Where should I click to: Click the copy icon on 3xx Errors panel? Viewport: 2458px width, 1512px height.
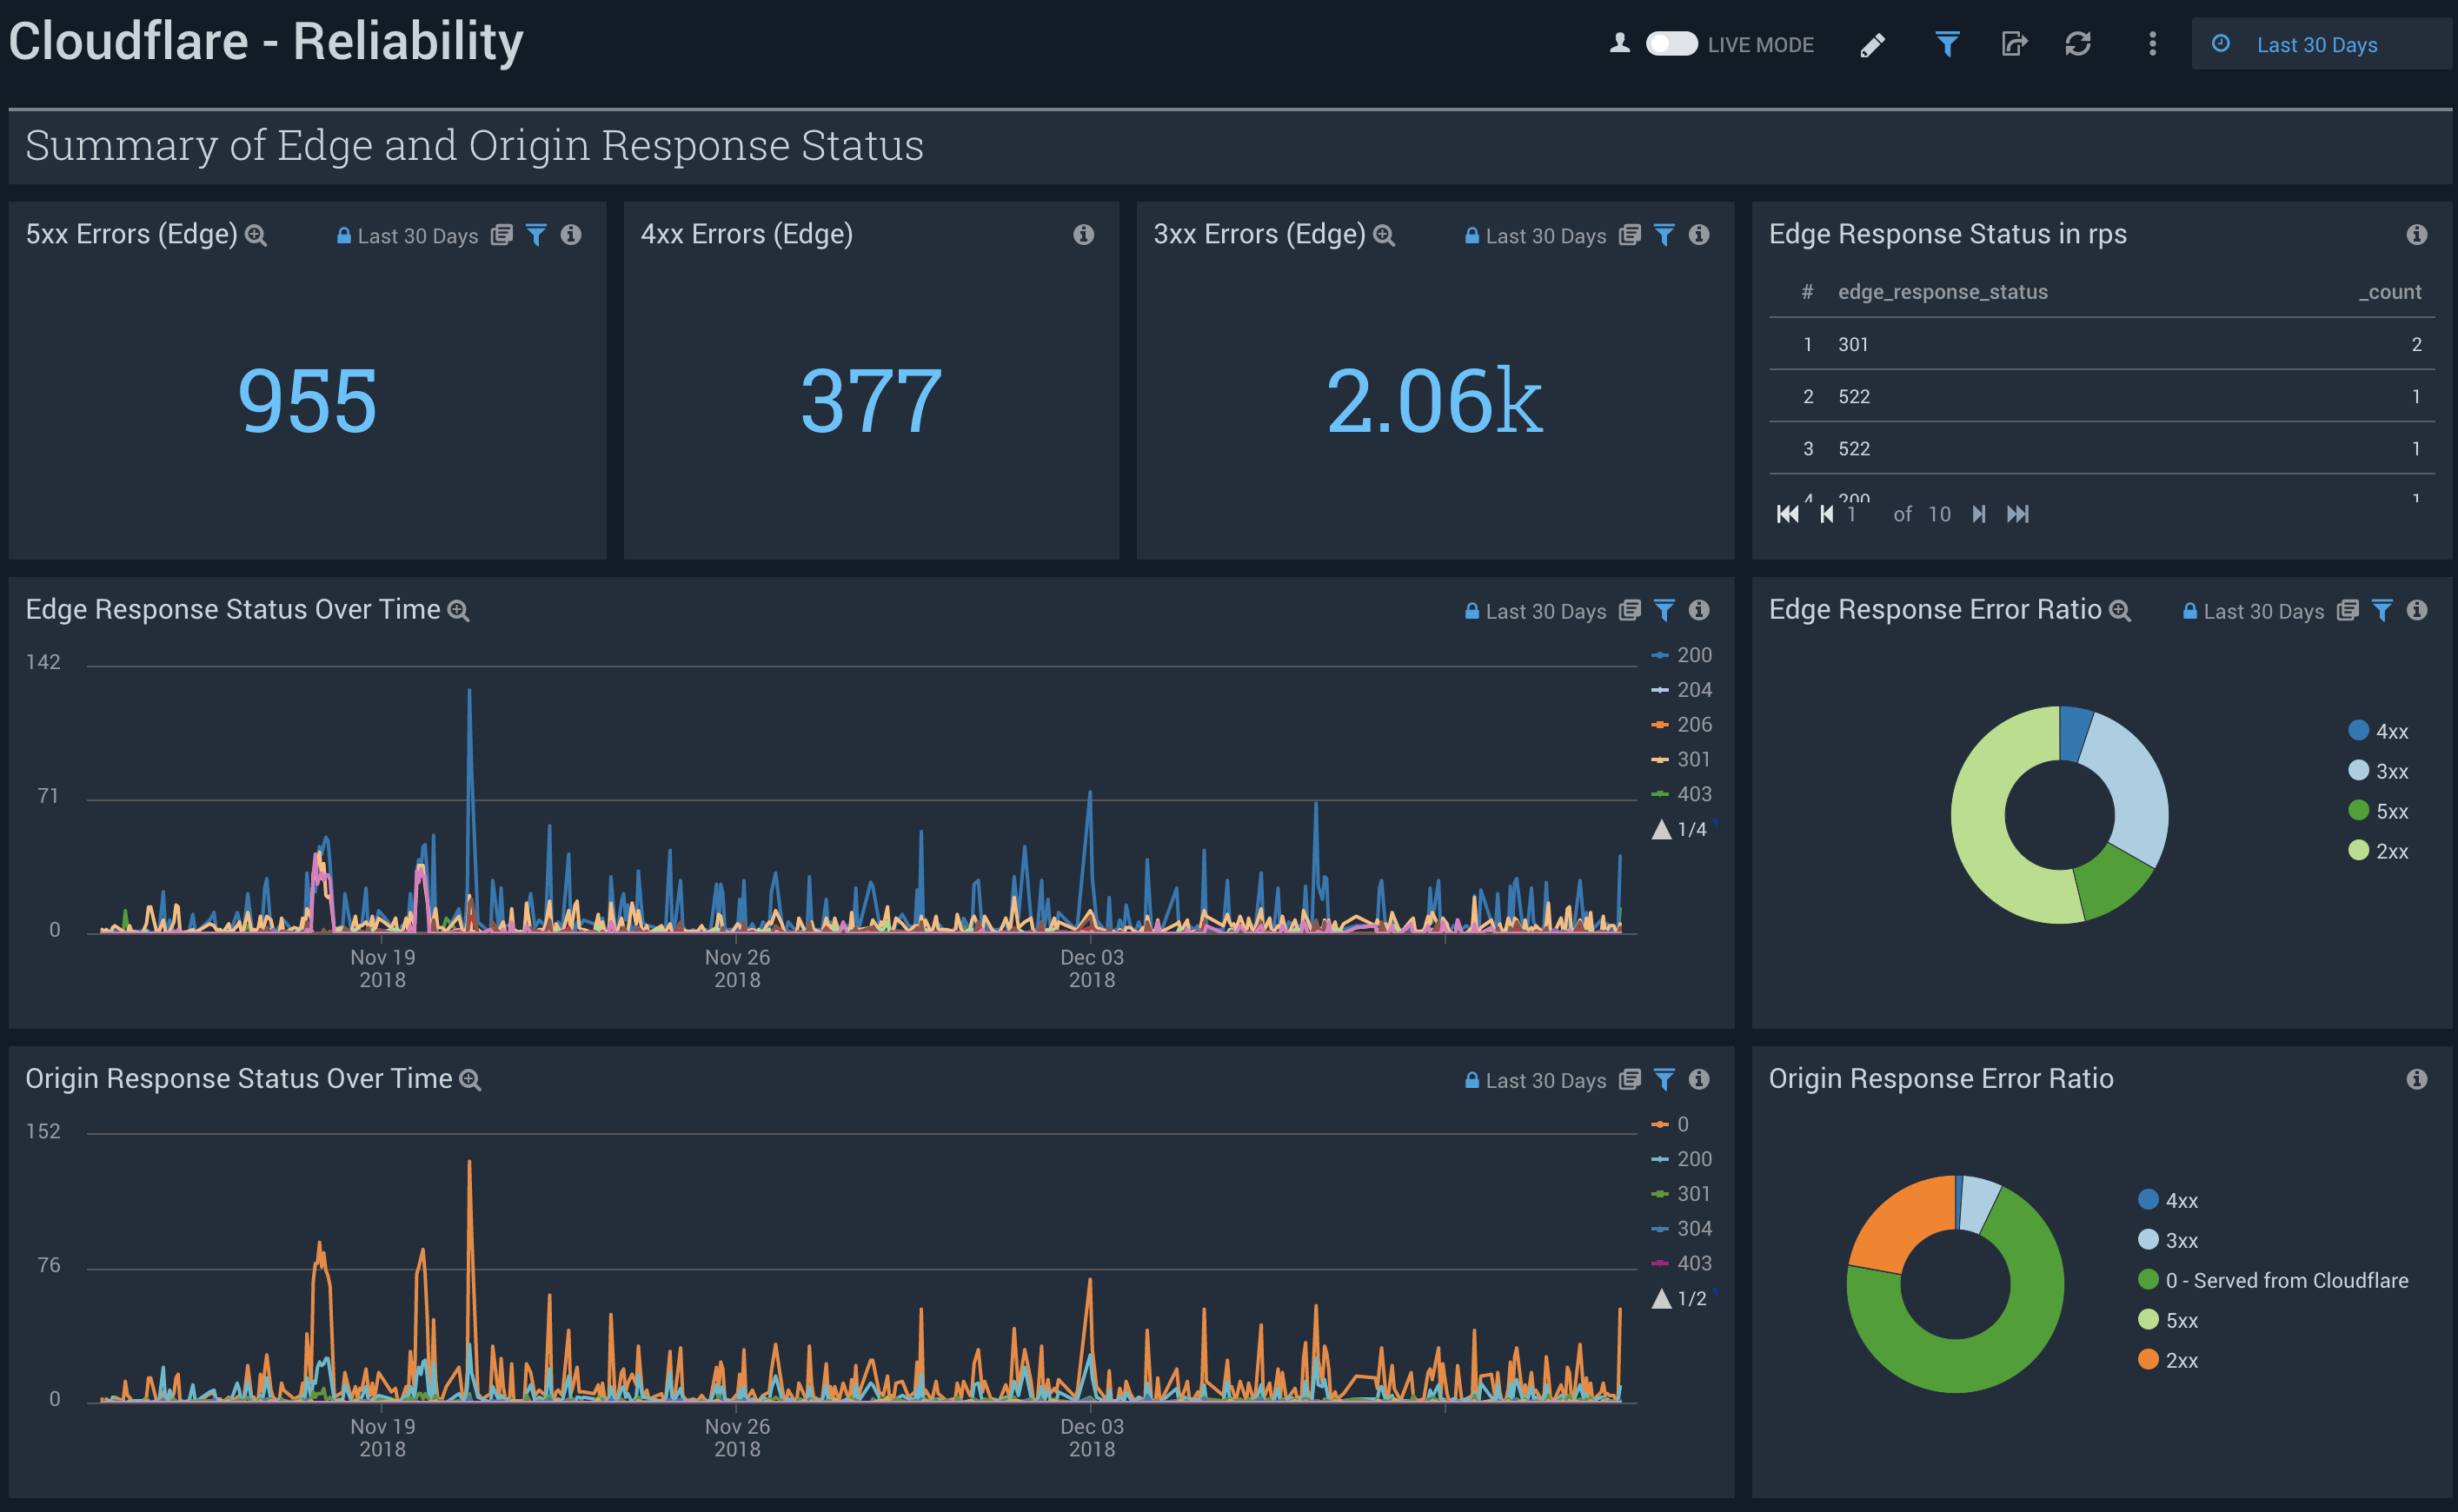click(x=1630, y=235)
